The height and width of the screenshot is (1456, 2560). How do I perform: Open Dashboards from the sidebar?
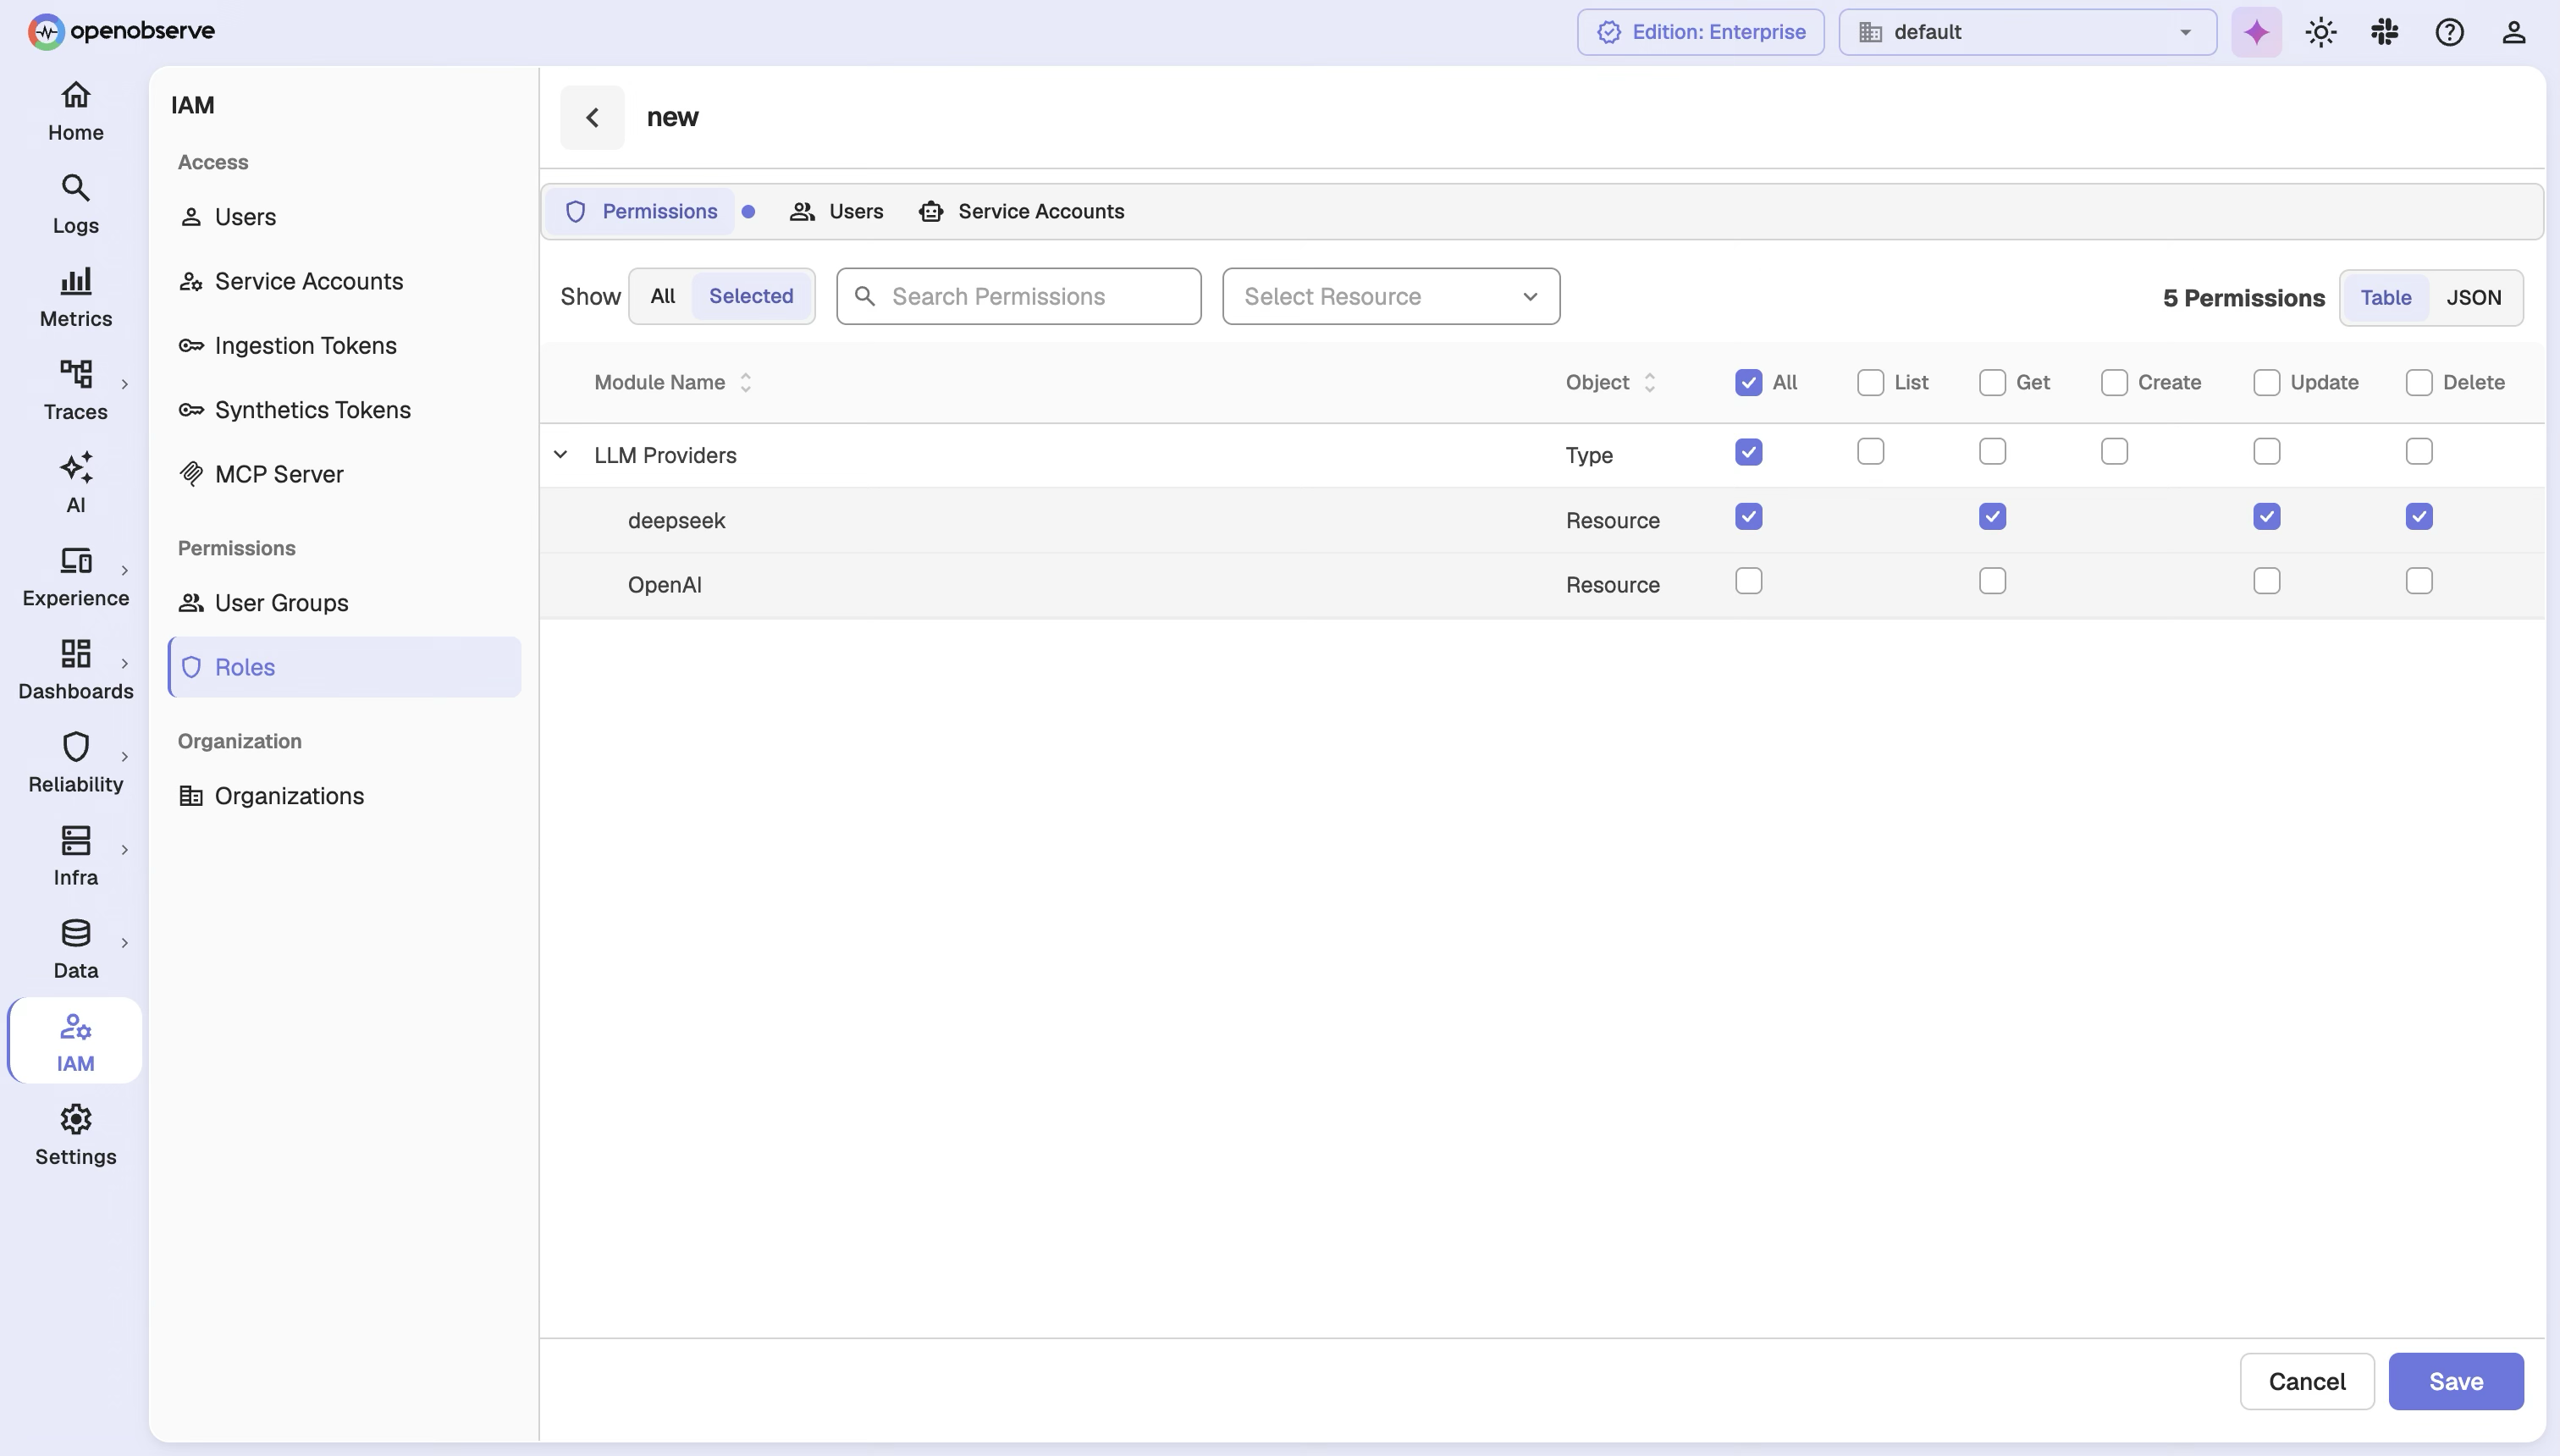(x=75, y=670)
